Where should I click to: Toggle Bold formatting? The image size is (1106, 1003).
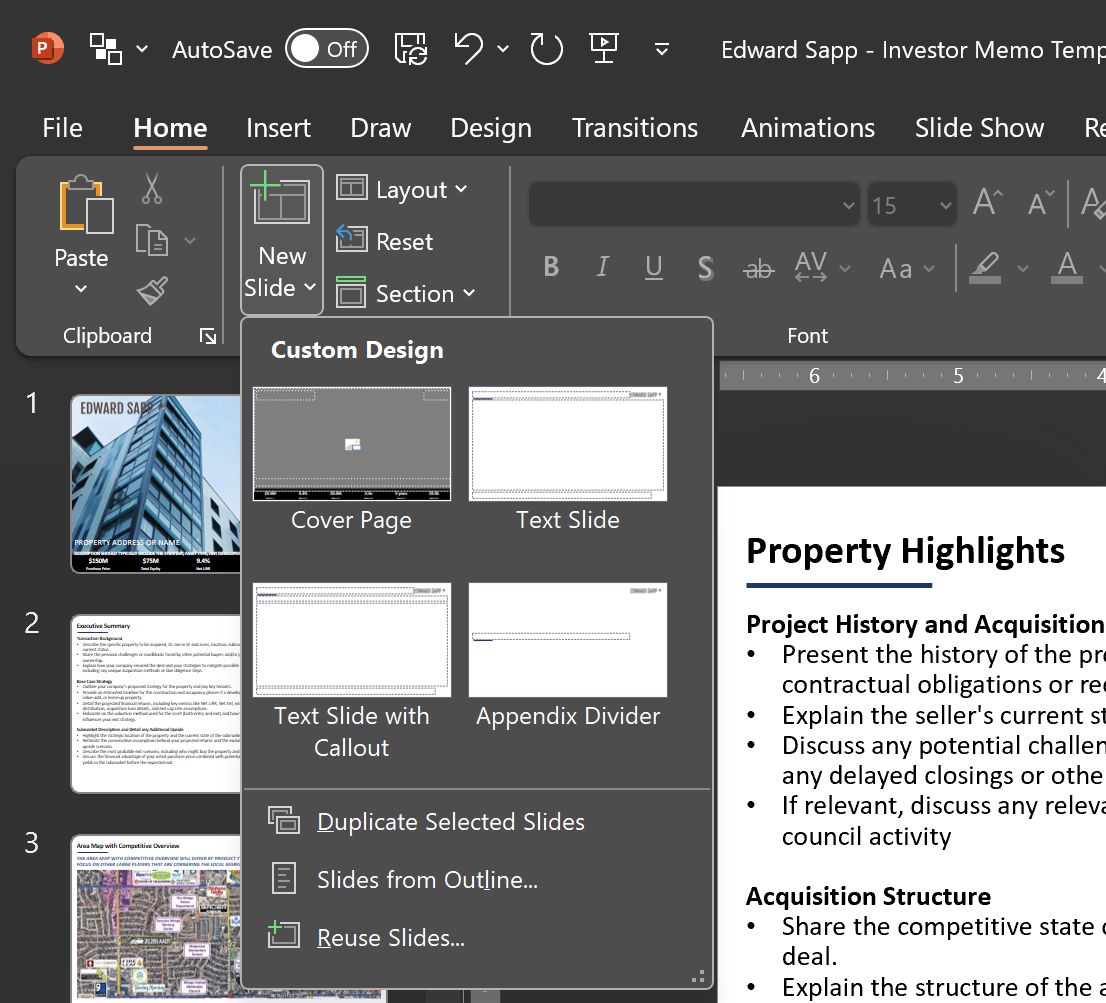tap(551, 267)
